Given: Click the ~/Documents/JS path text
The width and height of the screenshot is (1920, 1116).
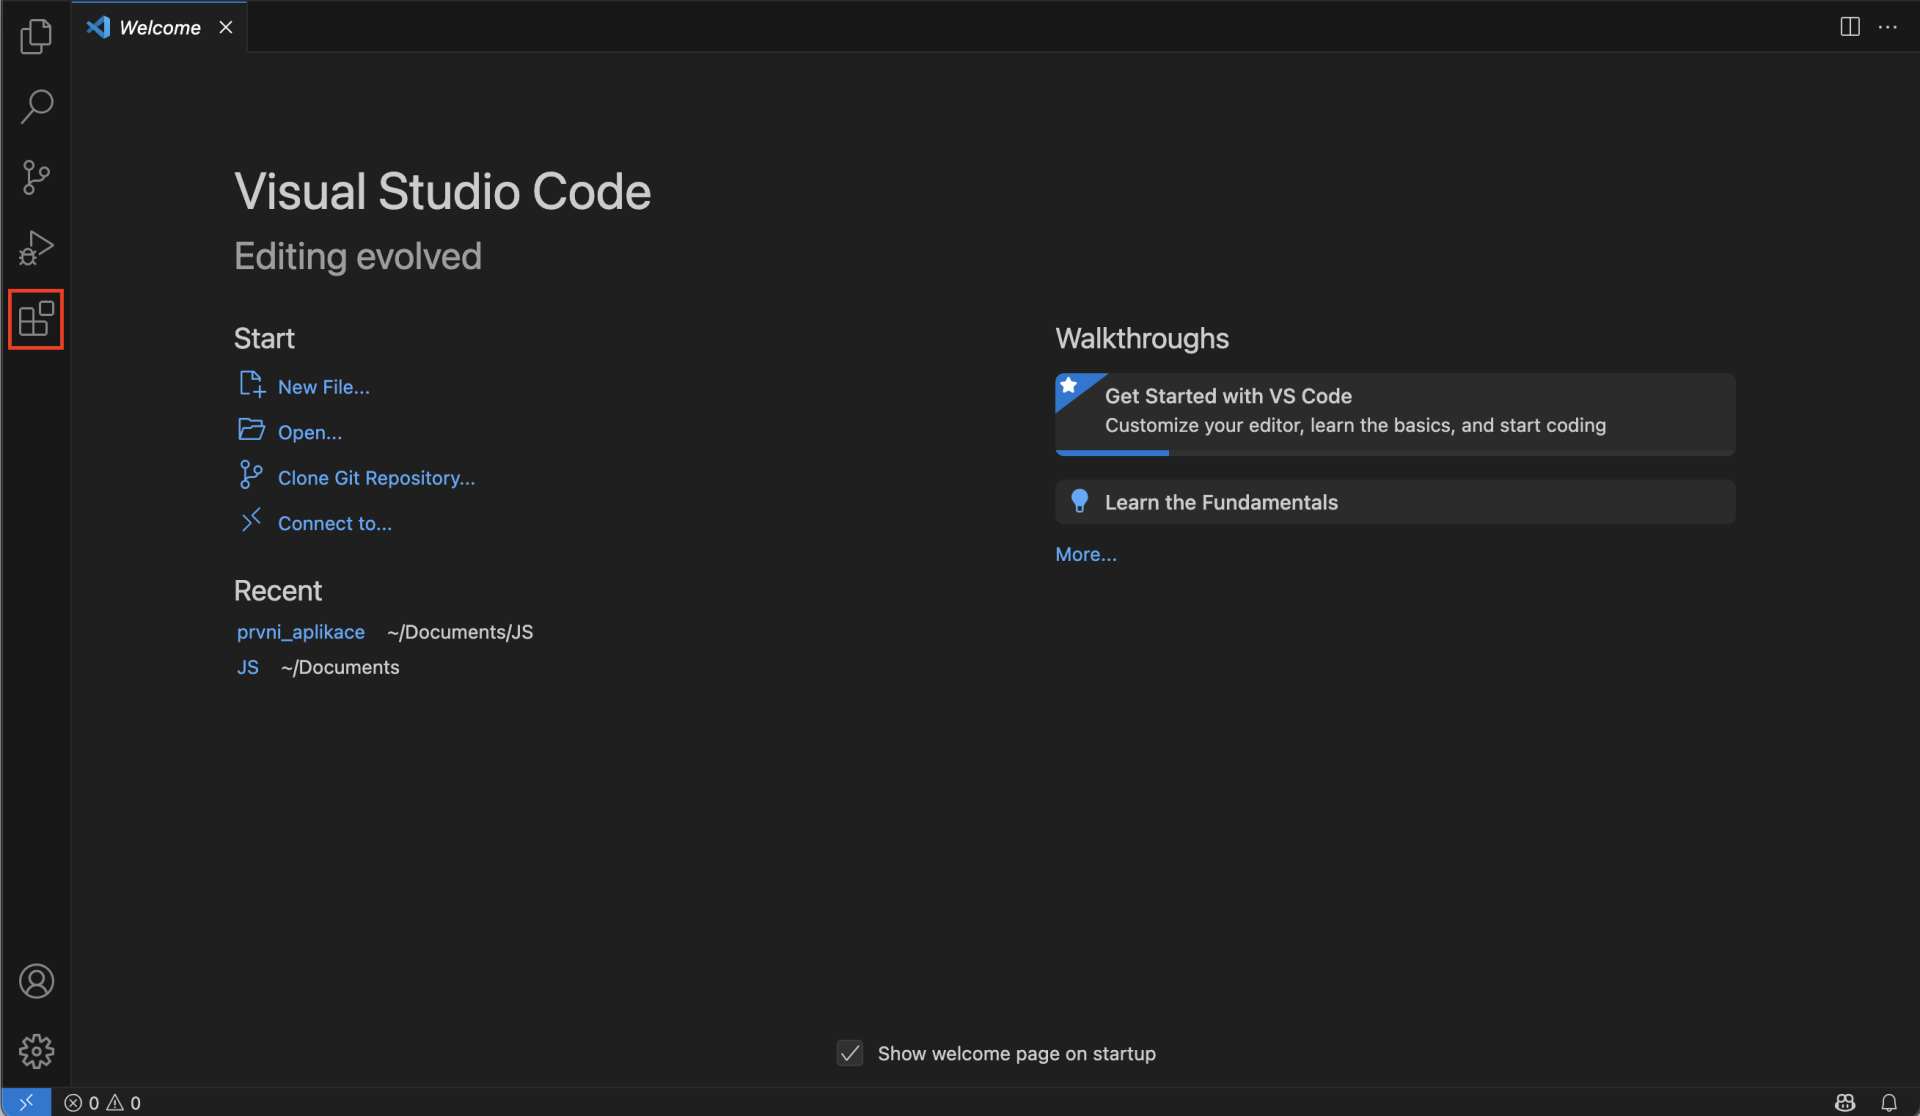Looking at the screenshot, I should 460,632.
